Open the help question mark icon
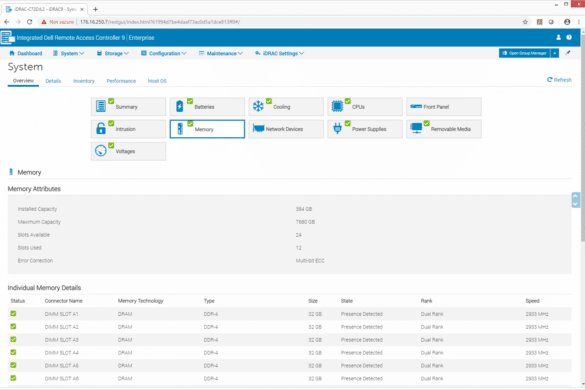 coord(569,37)
